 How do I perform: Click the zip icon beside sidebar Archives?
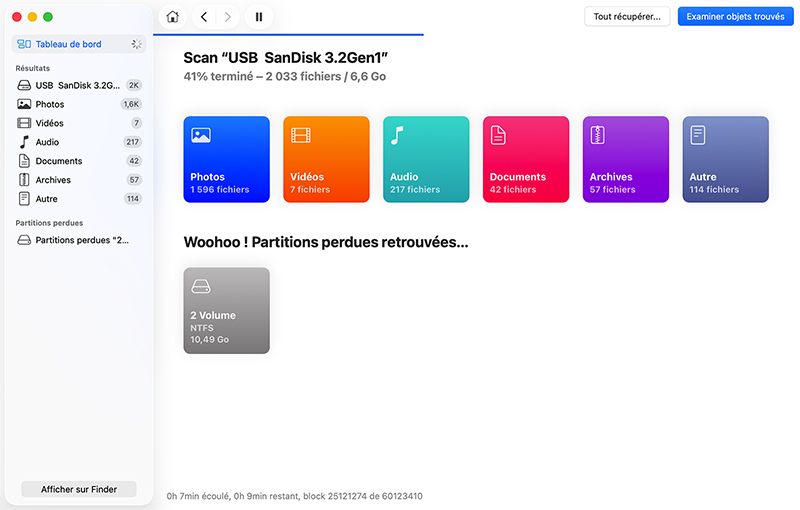[24, 180]
